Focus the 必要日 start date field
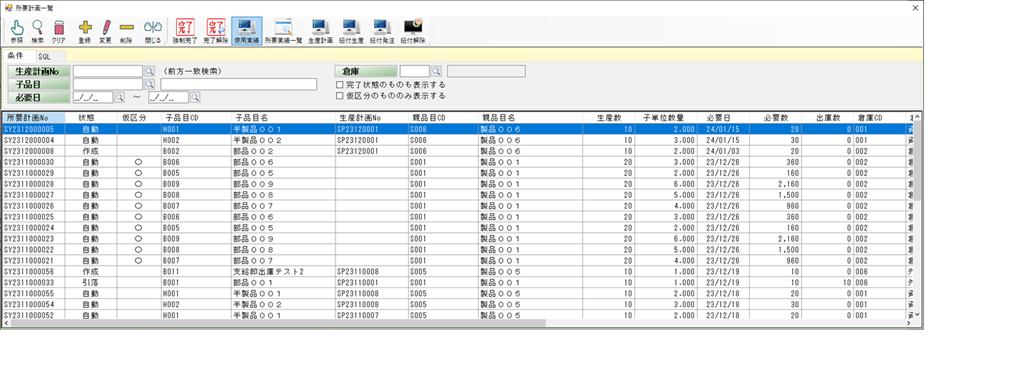Screen dimensions: 1009x368 93,97
